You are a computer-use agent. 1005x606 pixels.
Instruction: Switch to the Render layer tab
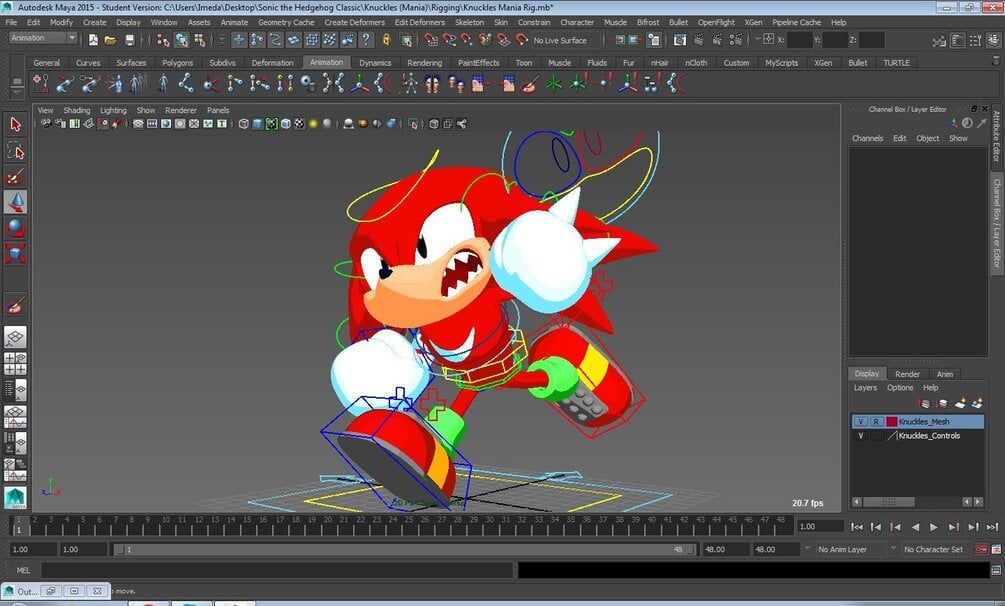[907, 374]
